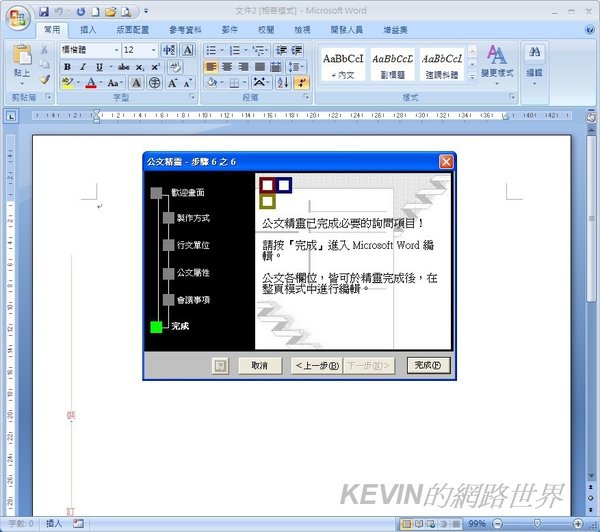The image size is (600, 532).
Task: Click the Cut scissors icon
Action: click(x=44, y=50)
